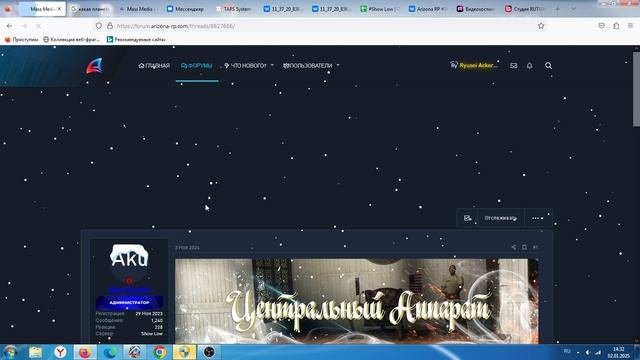Open OBS Studio in taskbar
The height and width of the screenshot is (360, 640).
coord(209,352)
